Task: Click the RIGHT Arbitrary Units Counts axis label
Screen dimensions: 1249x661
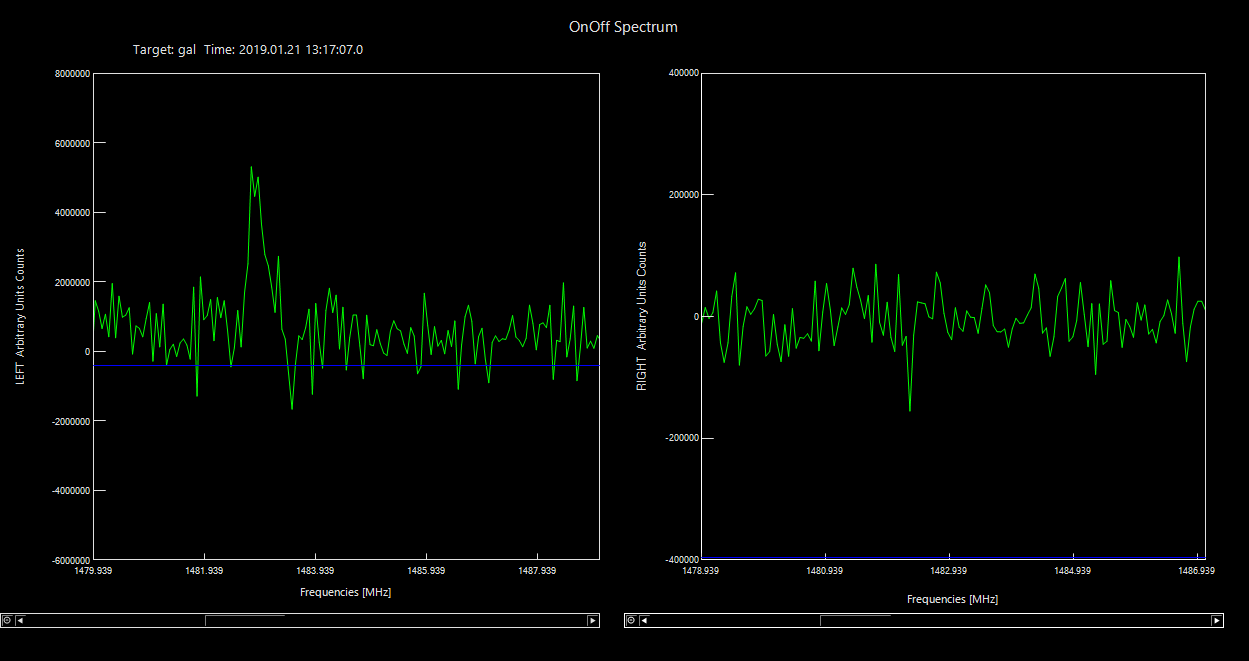Action: coord(642,316)
